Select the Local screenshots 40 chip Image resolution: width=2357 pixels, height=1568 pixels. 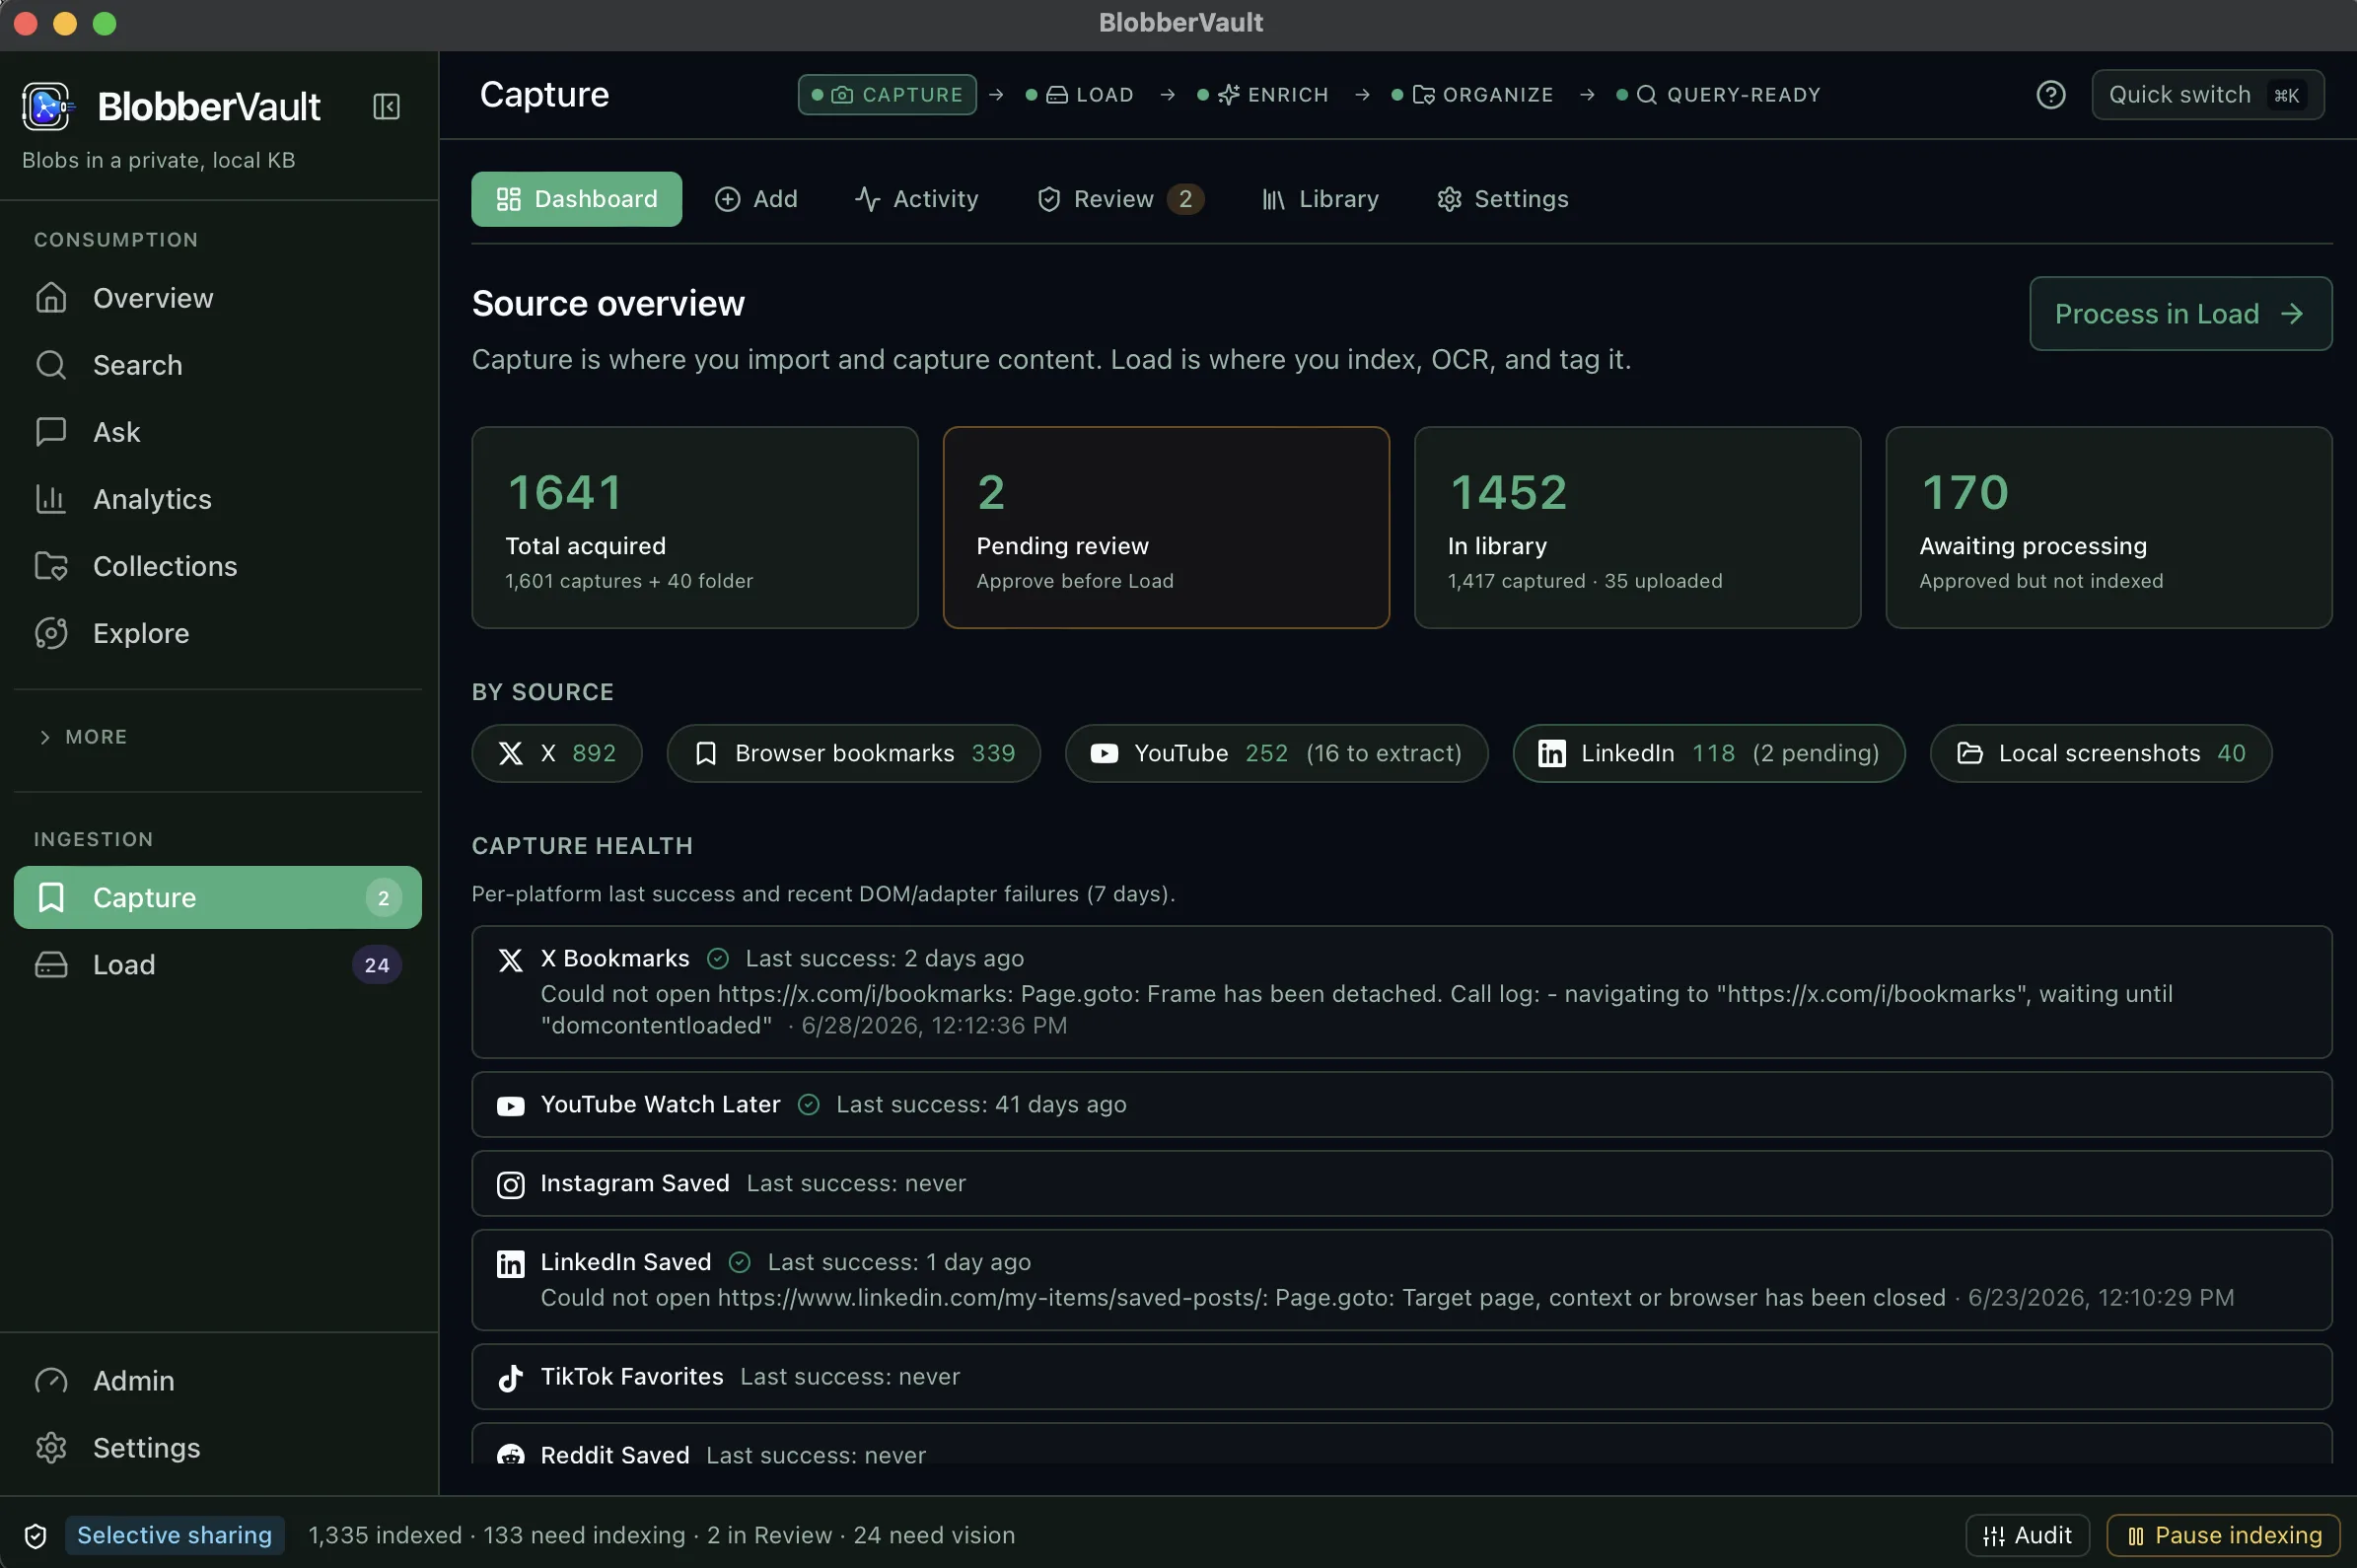coord(2101,753)
